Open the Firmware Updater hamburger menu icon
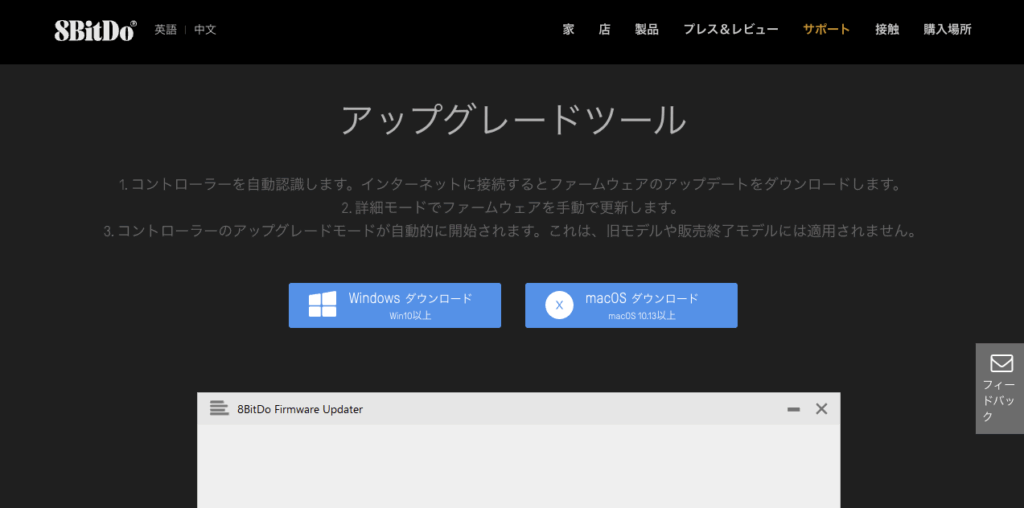Screen dimensions: 1024x508 point(219,408)
